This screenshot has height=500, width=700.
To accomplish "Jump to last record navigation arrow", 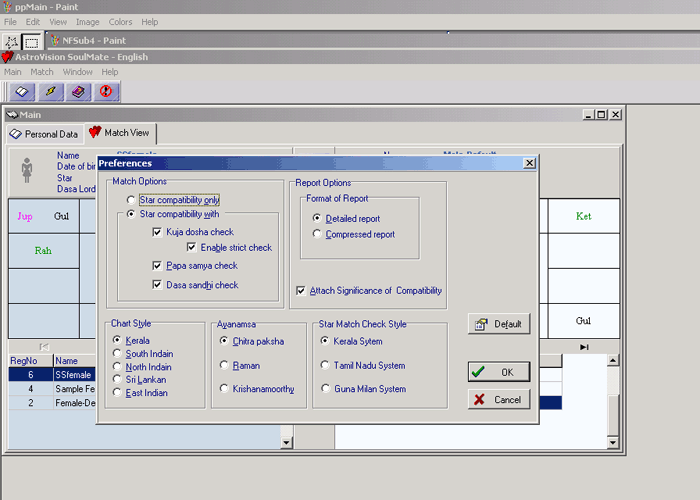I will (584, 347).
